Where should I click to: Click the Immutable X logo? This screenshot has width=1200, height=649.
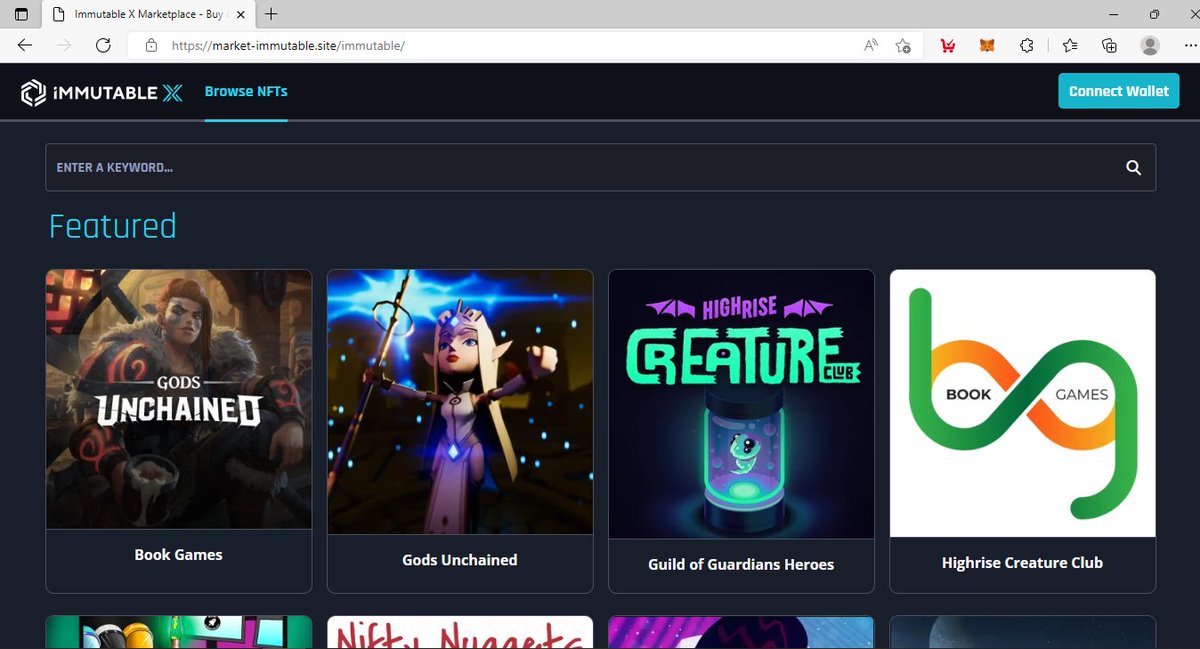pos(102,92)
